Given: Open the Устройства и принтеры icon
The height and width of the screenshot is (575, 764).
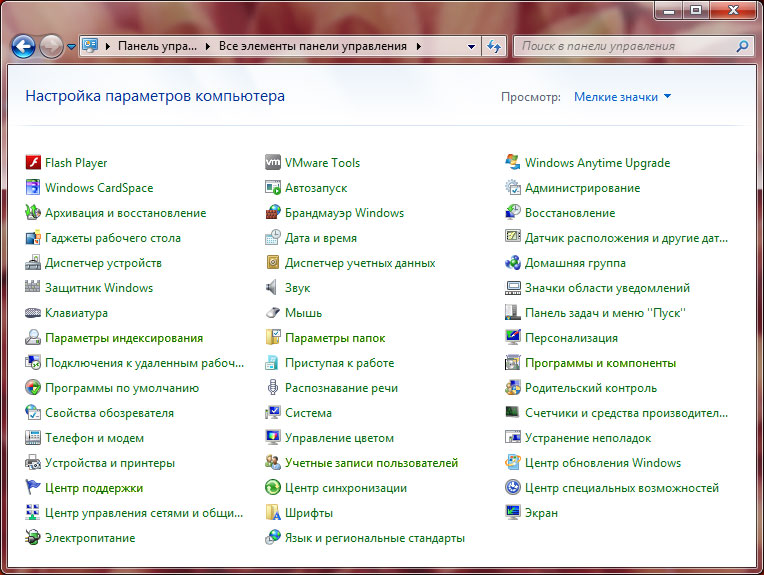Looking at the screenshot, I should [33, 462].
